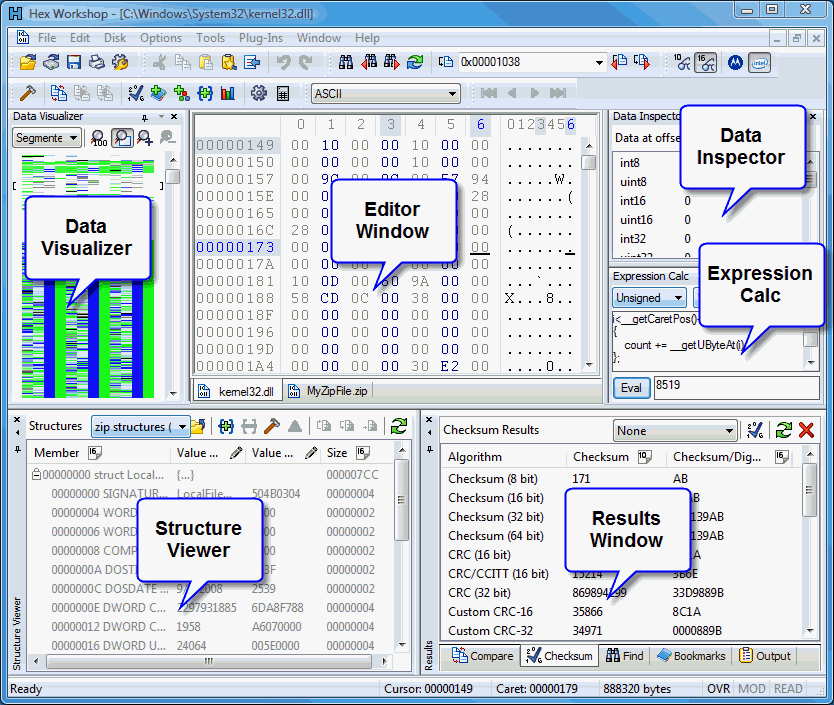This screenshot has height=705, width=834.
Task: Click add structure braces icon in Structures toolbar
Action: (x=226, y=426)
